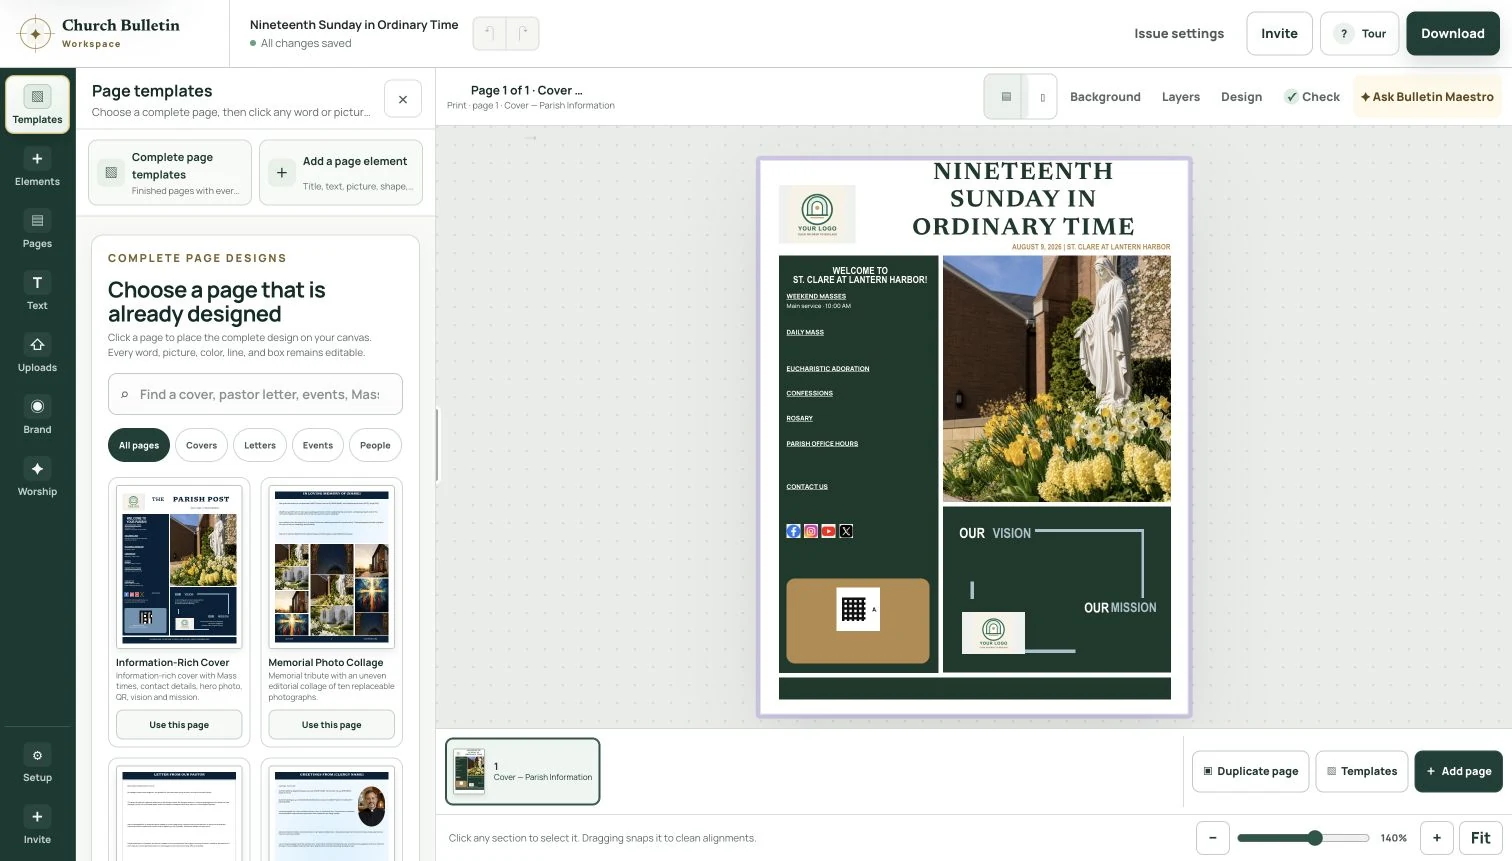Filter templates by Letters

[x=260, y=445]
